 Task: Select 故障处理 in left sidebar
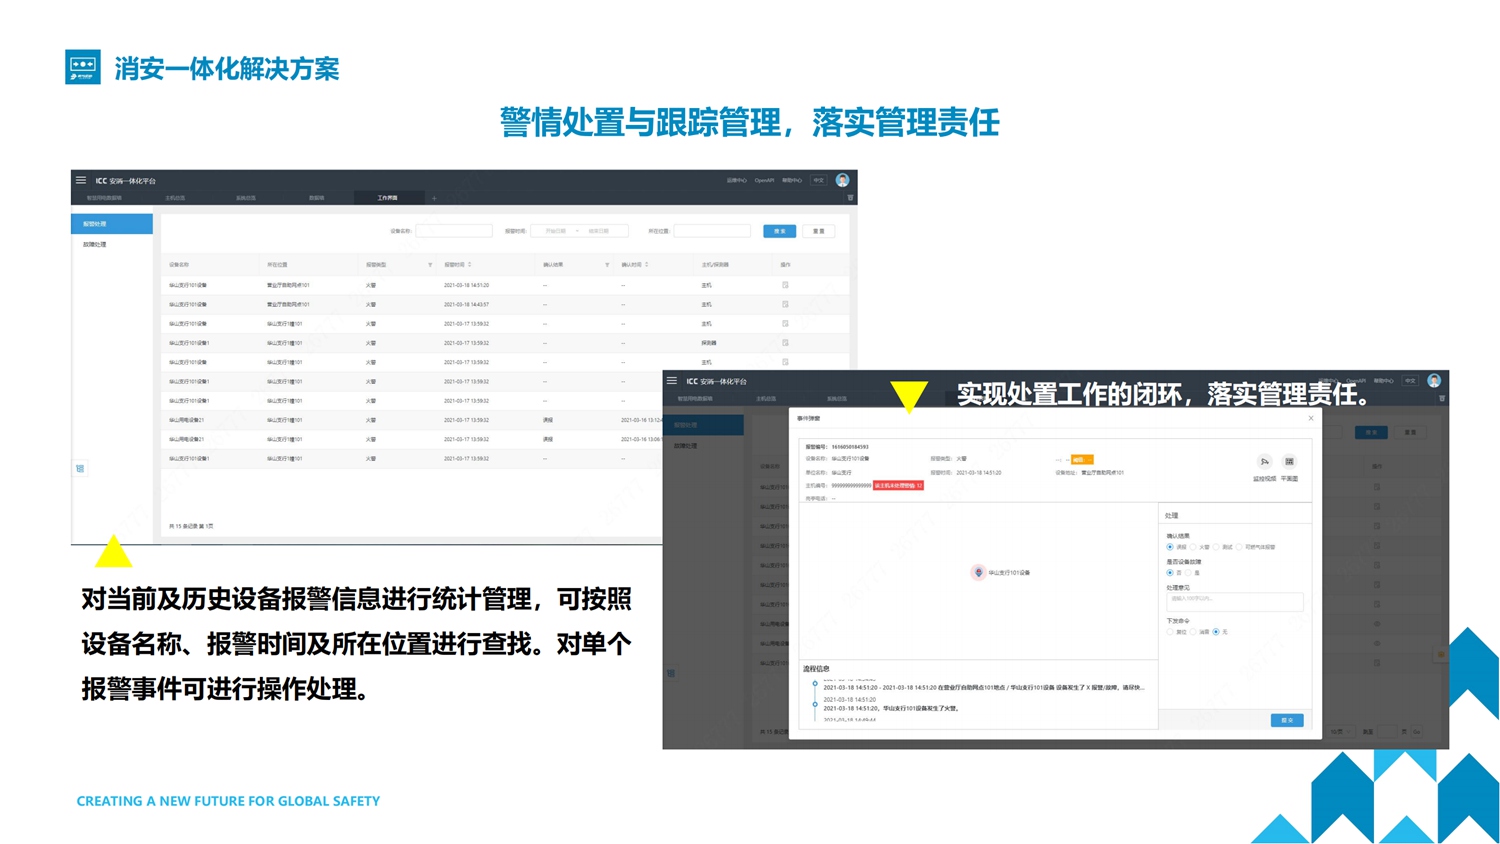point(95,244)
